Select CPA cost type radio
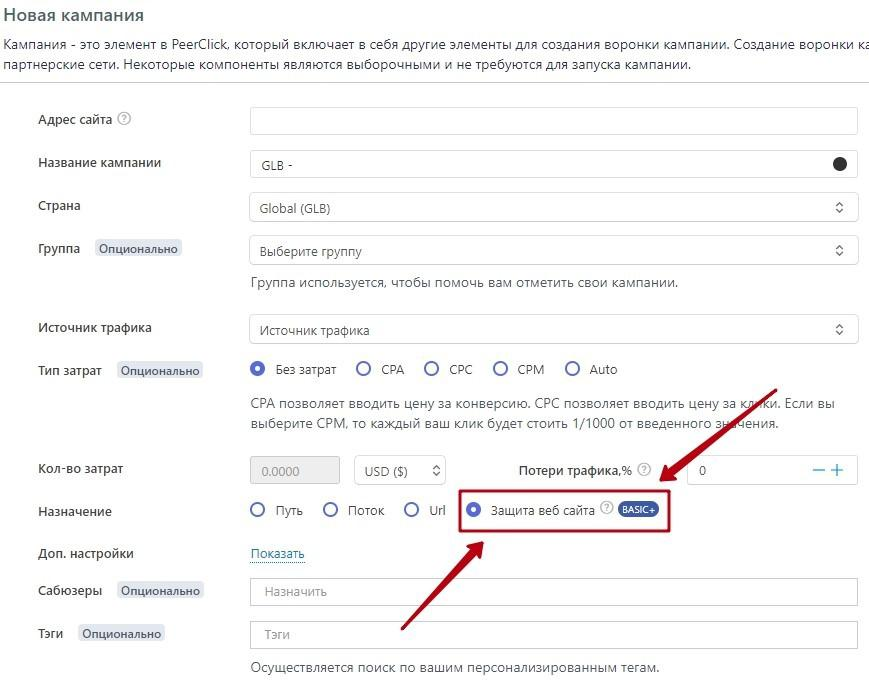 coord(364,369)
